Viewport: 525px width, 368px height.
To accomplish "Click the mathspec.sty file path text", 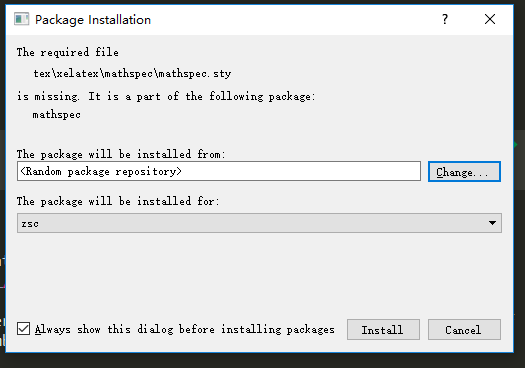I will coord(132,73).
